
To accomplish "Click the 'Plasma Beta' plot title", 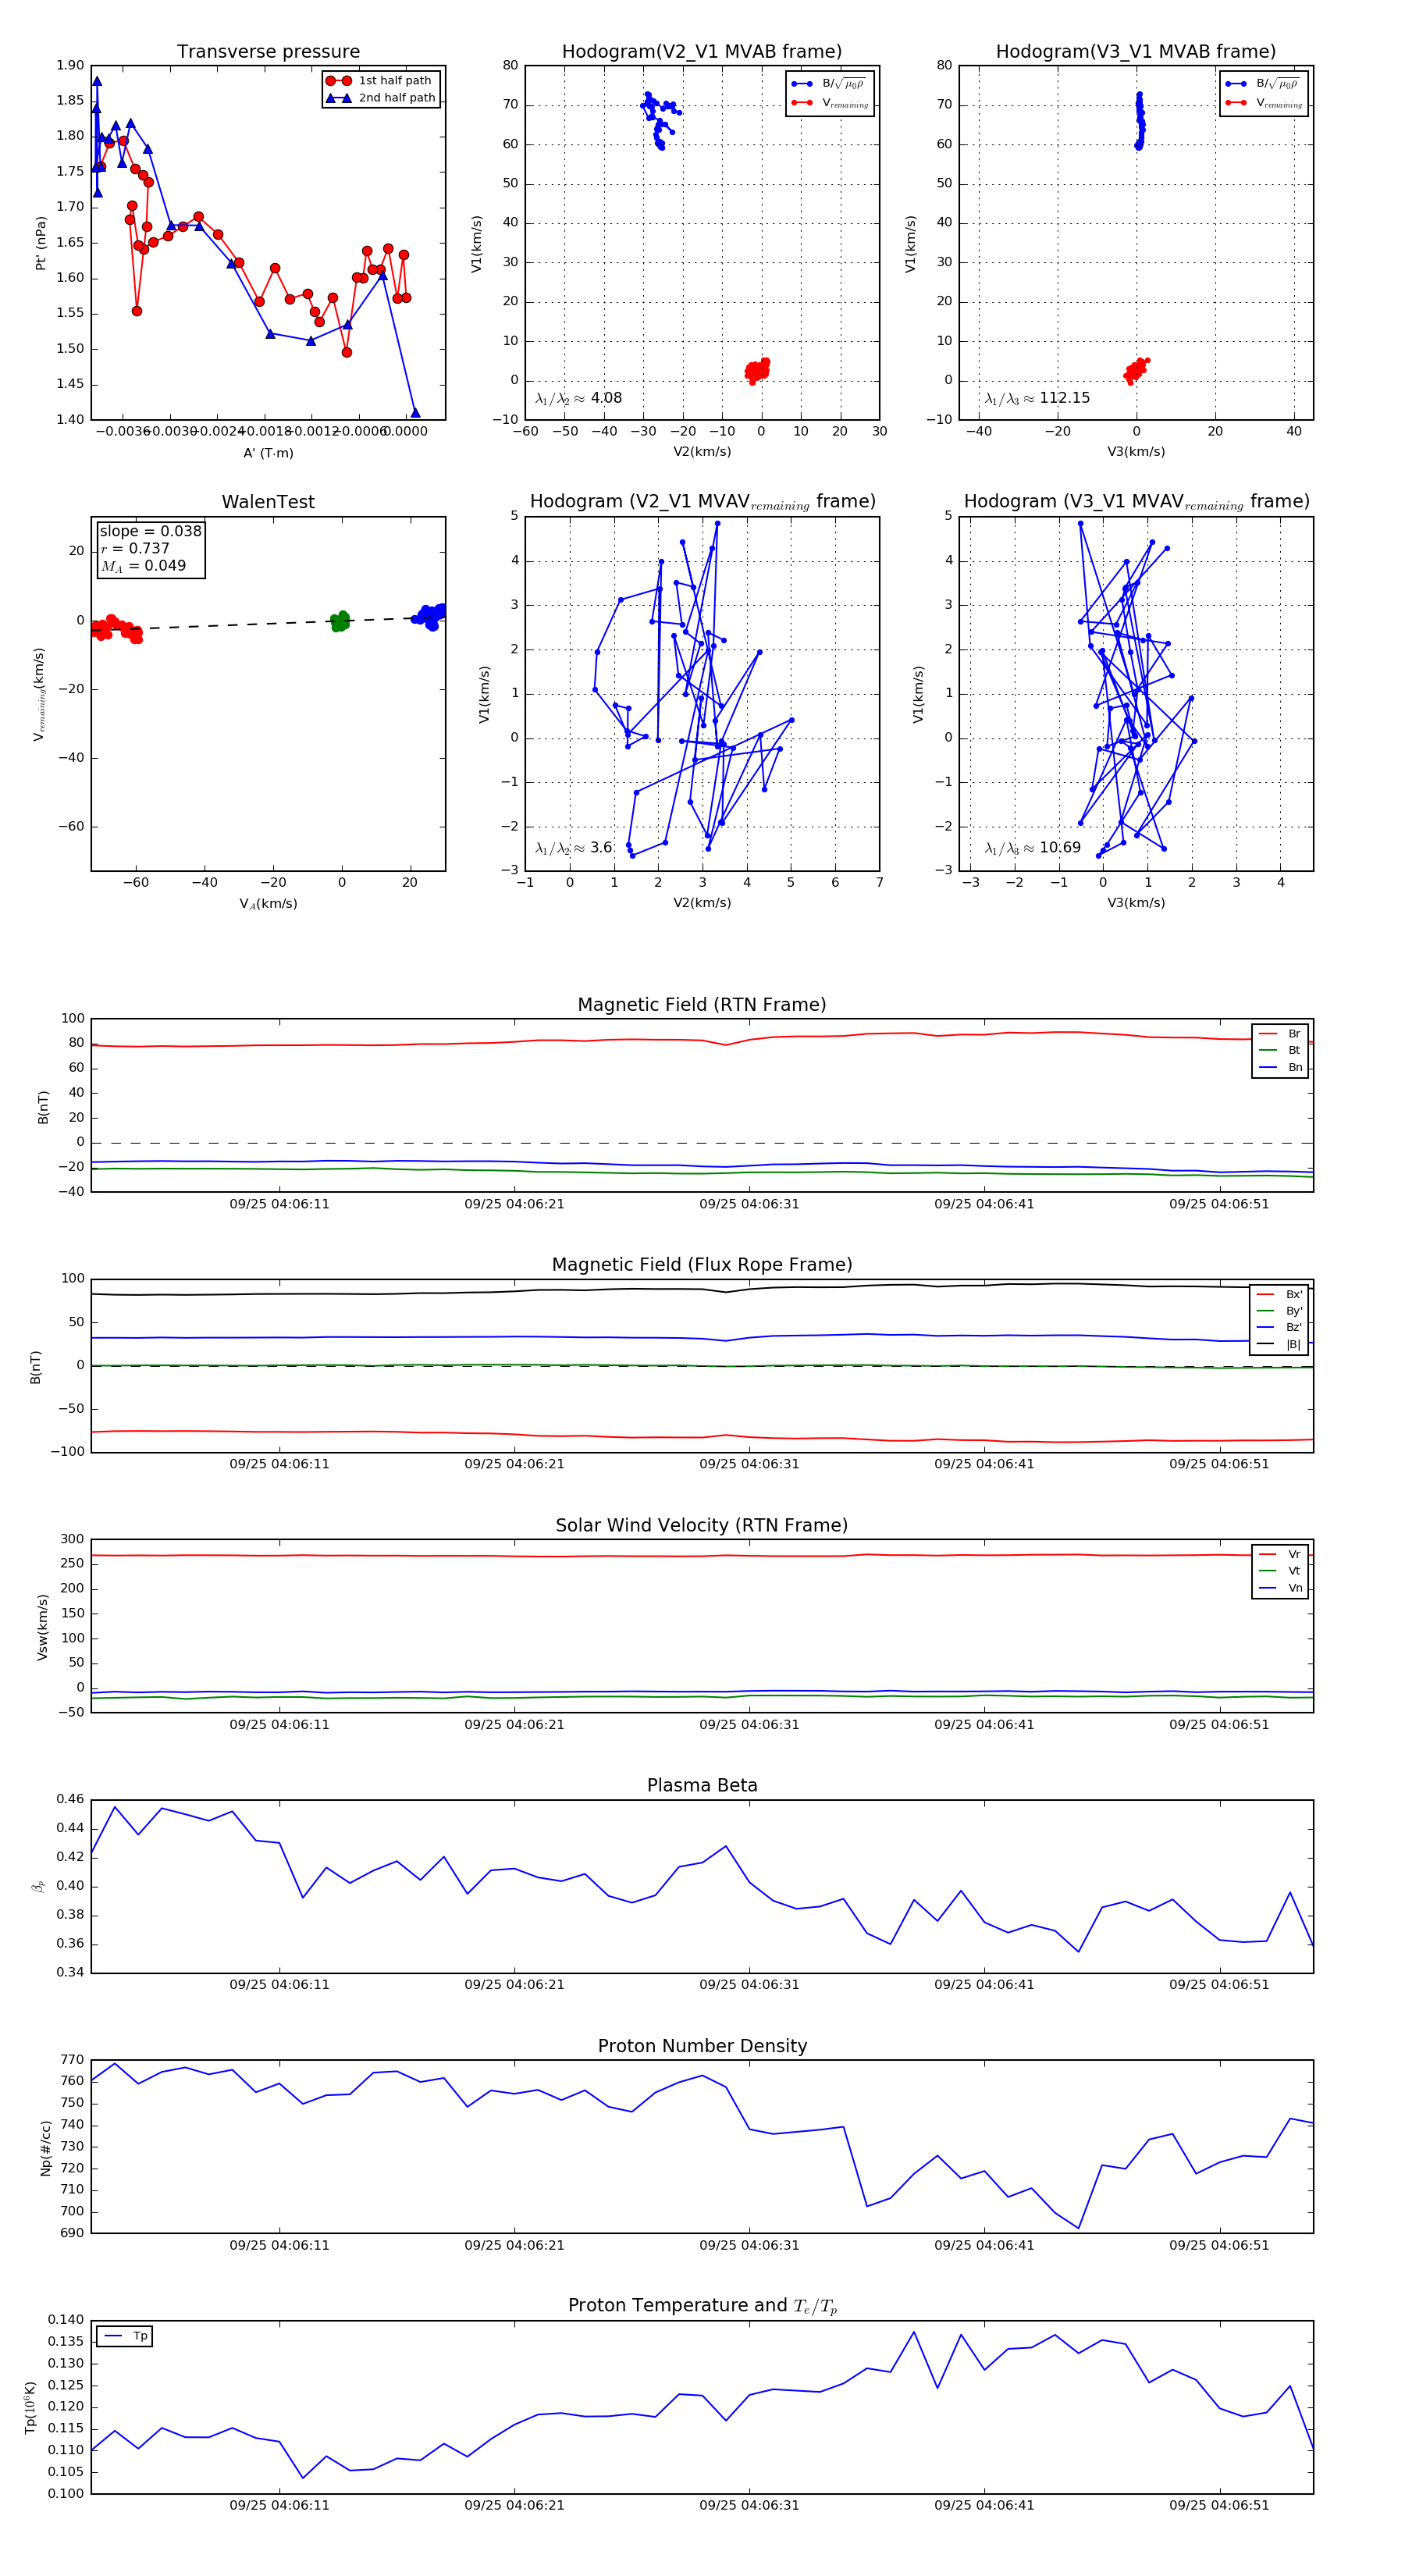I will coord(702,1786).
